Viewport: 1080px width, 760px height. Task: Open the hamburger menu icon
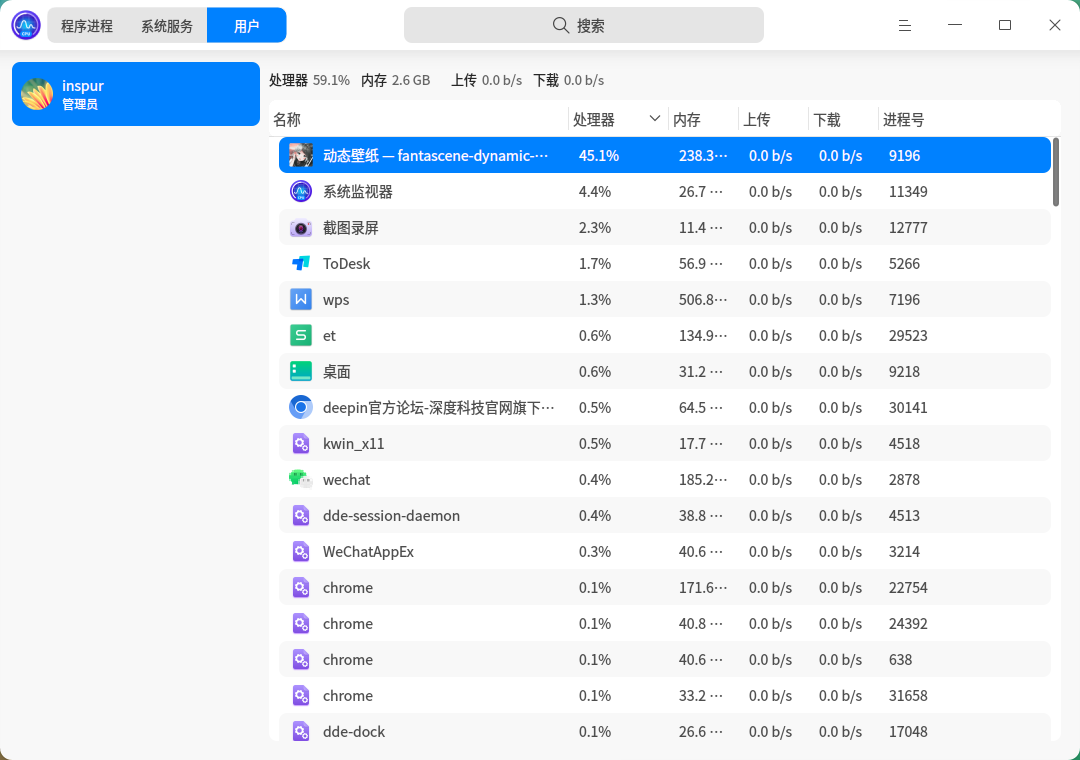tap(904, 25)
